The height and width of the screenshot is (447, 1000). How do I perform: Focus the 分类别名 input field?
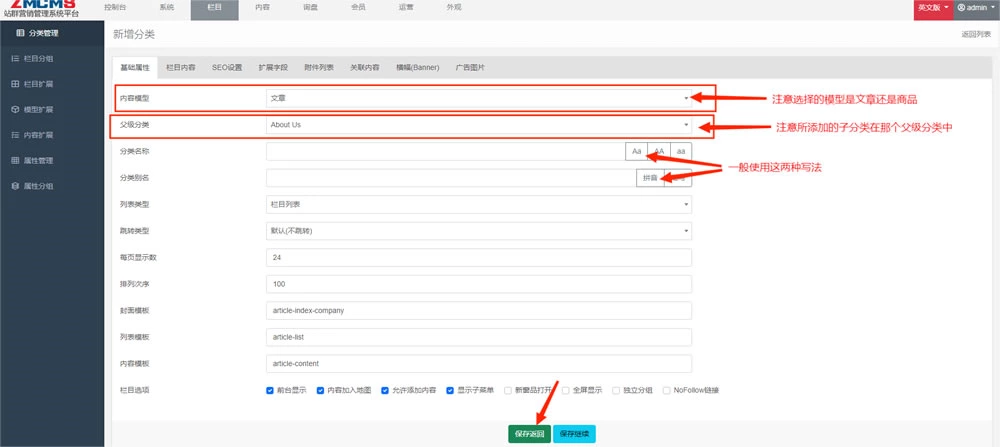pyautogui.click(x=451, y=178)
